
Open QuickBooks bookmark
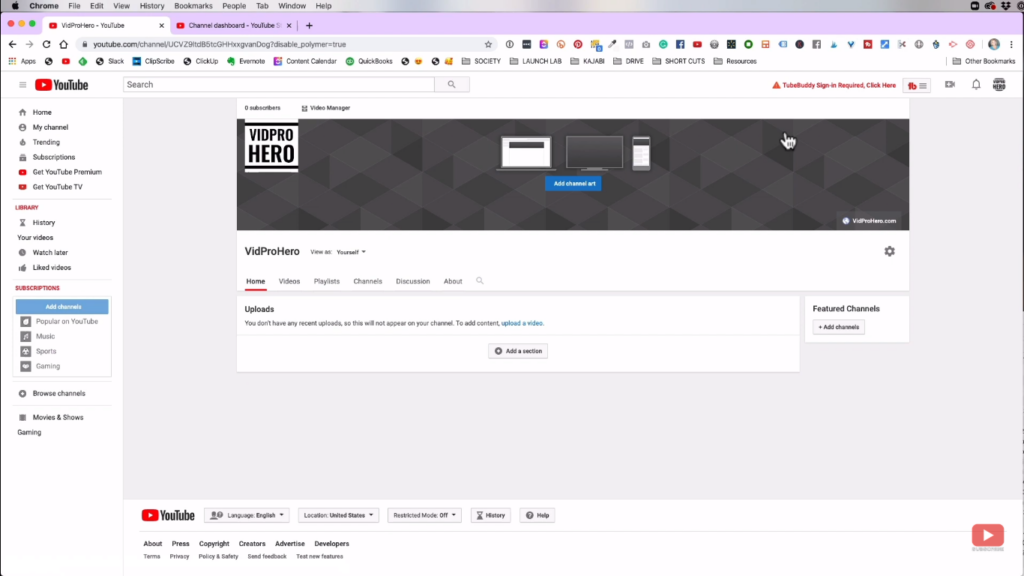[x=369, y=61]
